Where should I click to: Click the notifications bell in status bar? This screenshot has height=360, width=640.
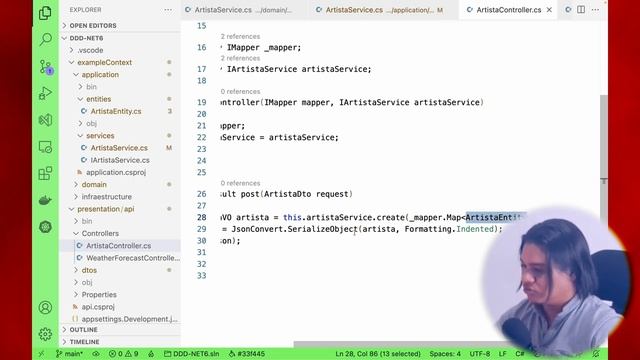pos(596,354)
